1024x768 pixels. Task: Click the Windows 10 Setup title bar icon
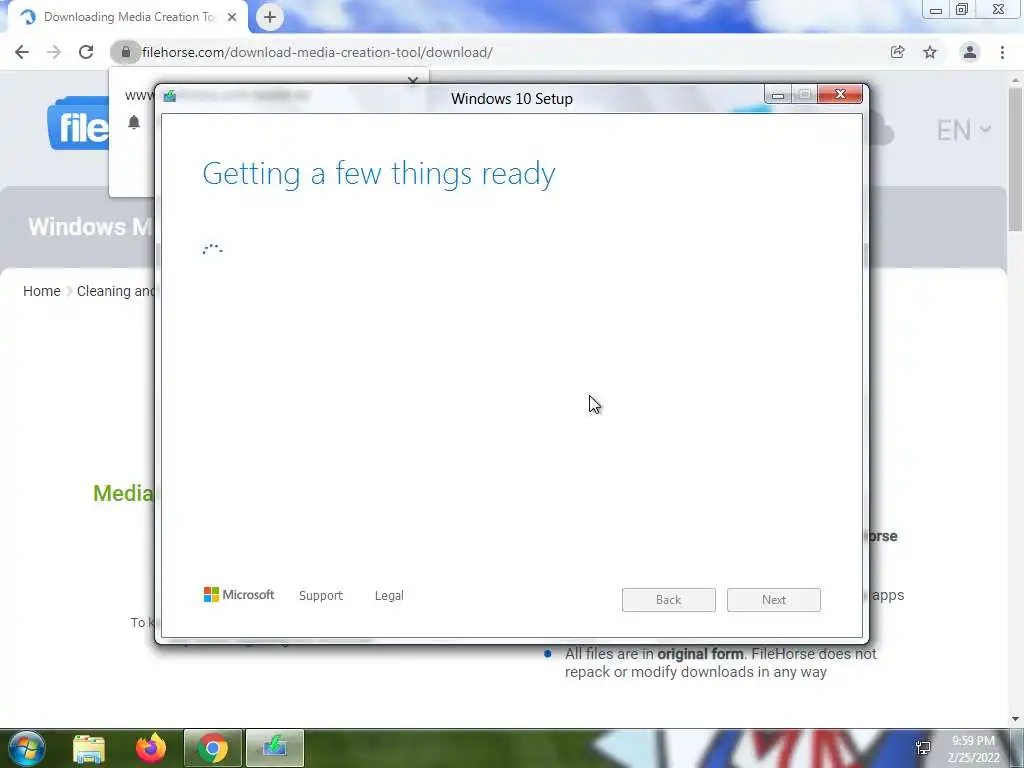point(170,97)
